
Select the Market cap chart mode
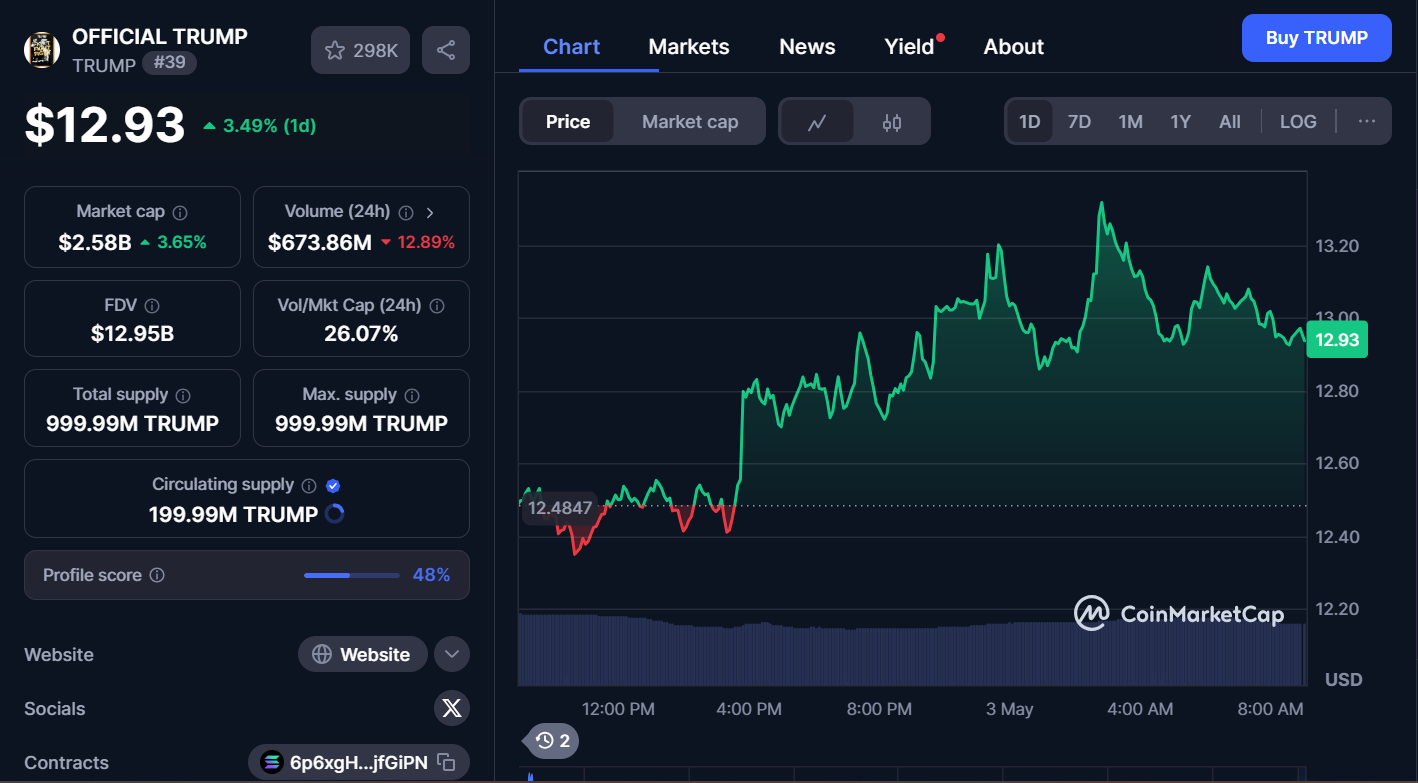pyautogui.click(x=690, y=122)
